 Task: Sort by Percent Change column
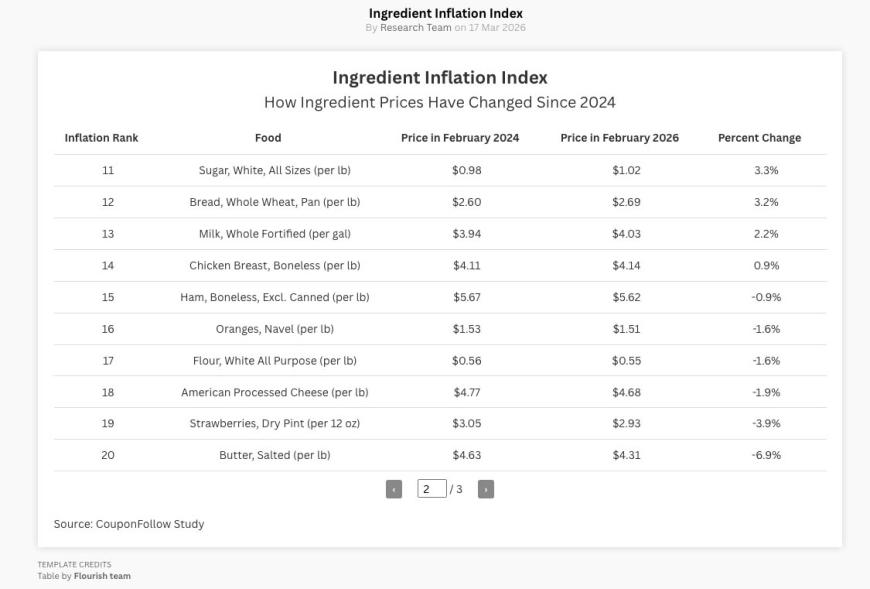pyautogui.click(x=758, y=137)
